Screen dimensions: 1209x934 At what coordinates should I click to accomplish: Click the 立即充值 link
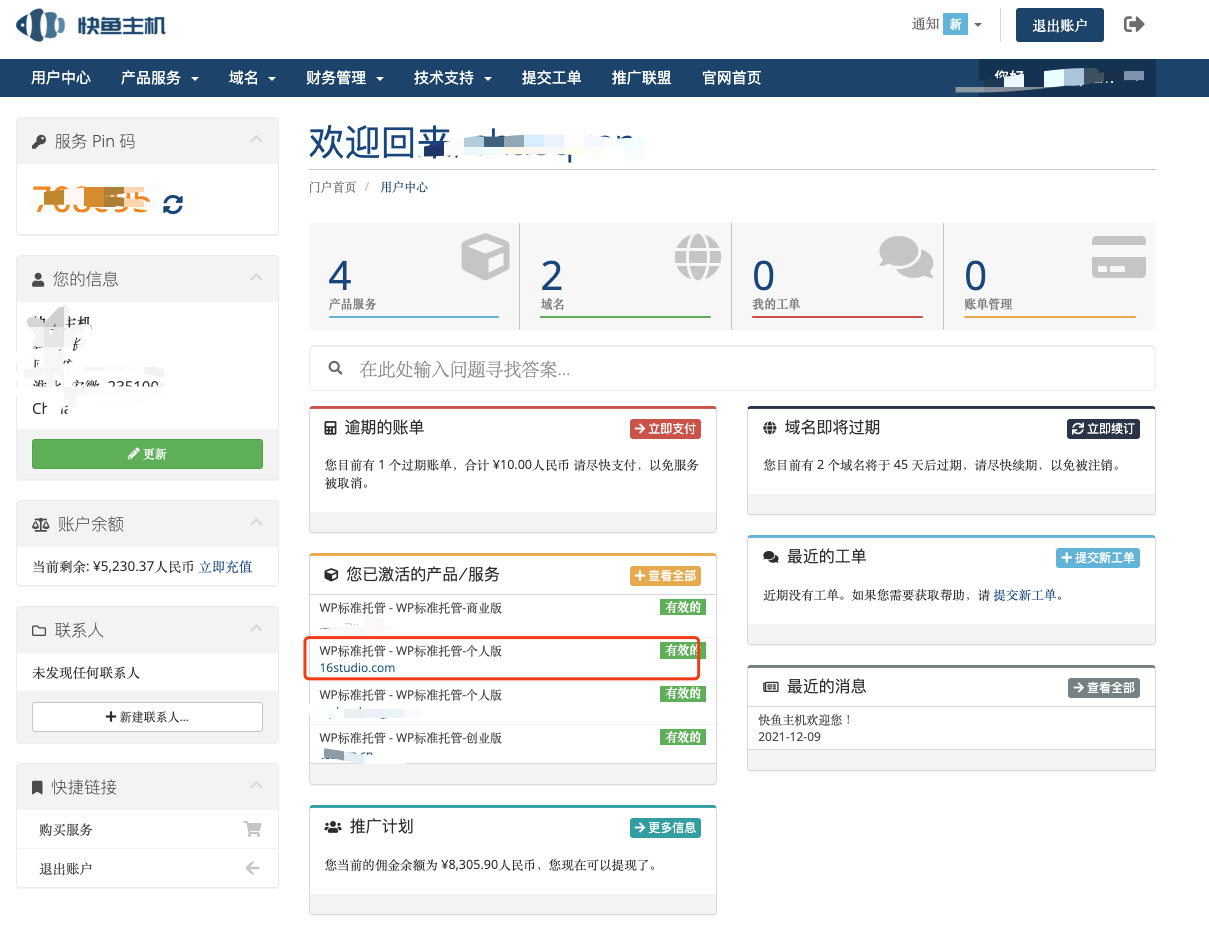(225, 567)
